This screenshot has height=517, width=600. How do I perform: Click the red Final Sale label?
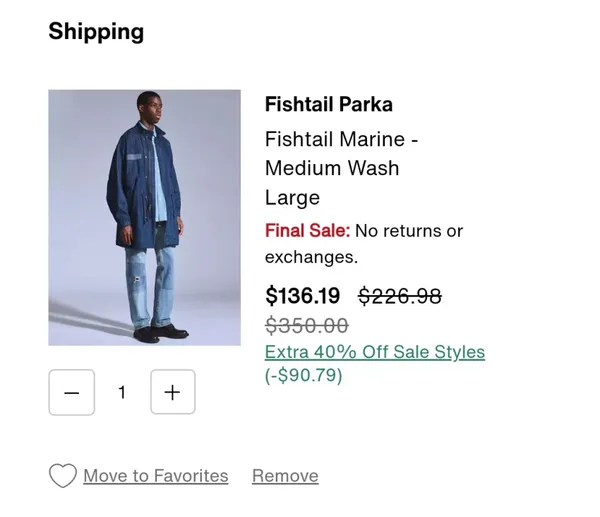click(307, 231)
